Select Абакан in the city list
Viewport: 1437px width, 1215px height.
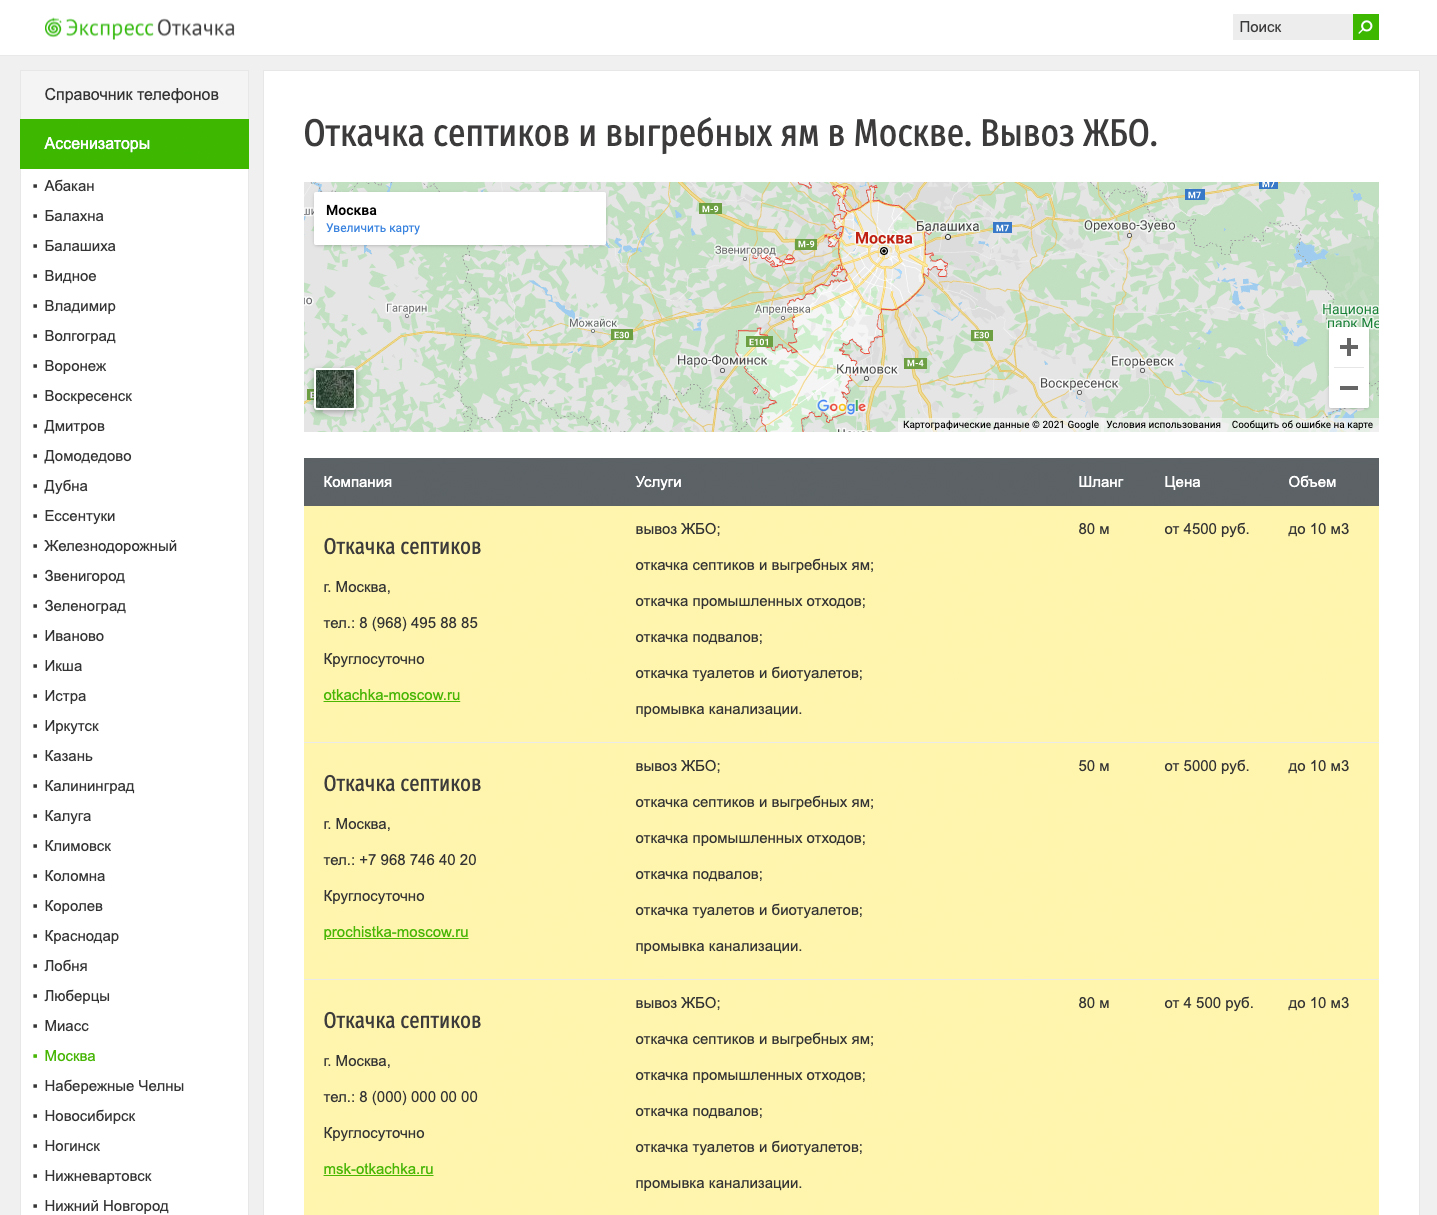69,186
